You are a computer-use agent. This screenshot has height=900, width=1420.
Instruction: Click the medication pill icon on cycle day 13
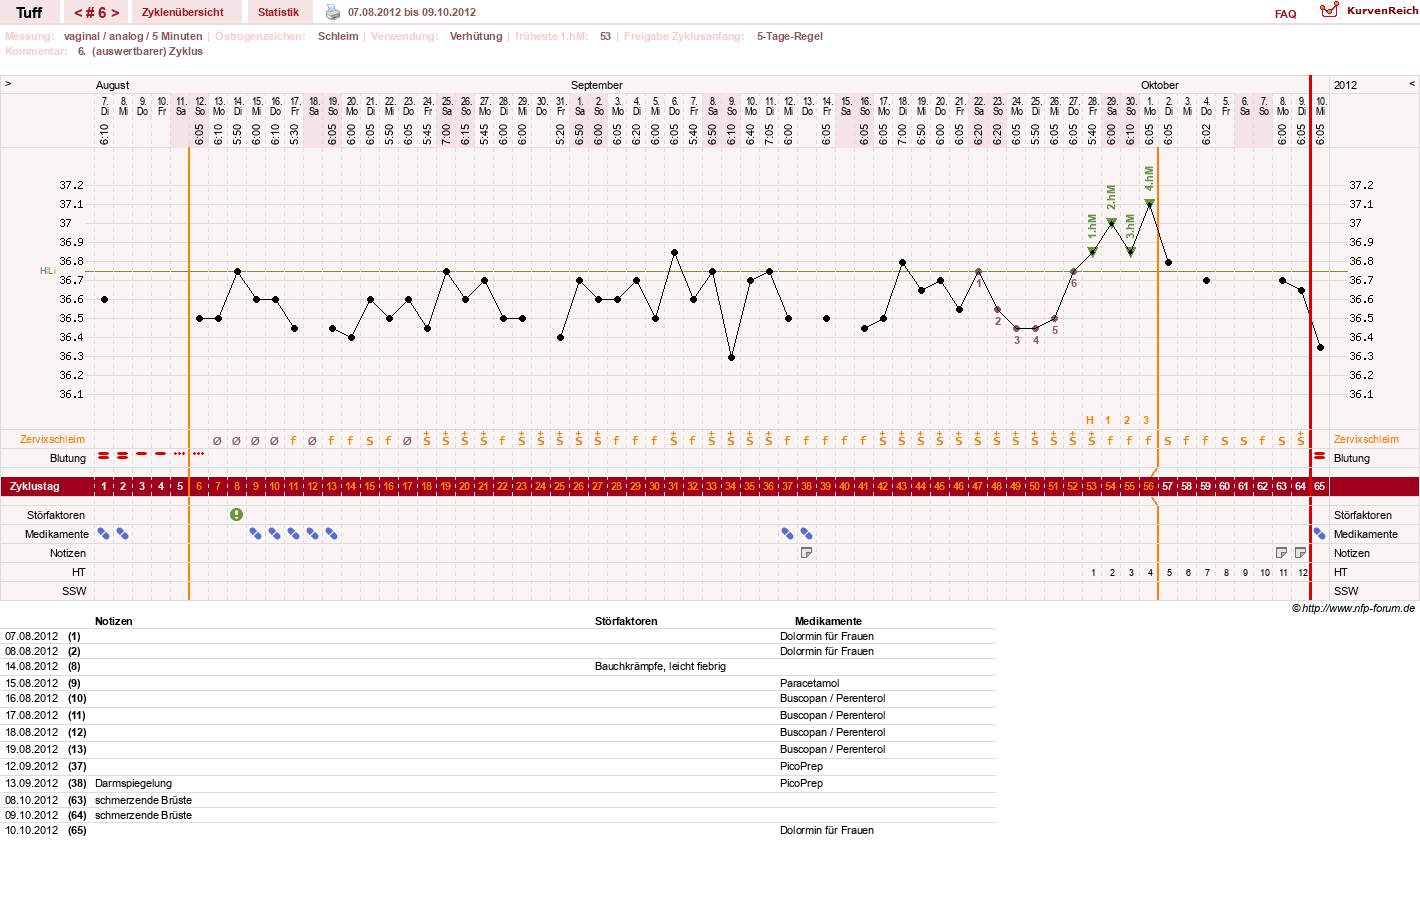(x=331, y=533)
